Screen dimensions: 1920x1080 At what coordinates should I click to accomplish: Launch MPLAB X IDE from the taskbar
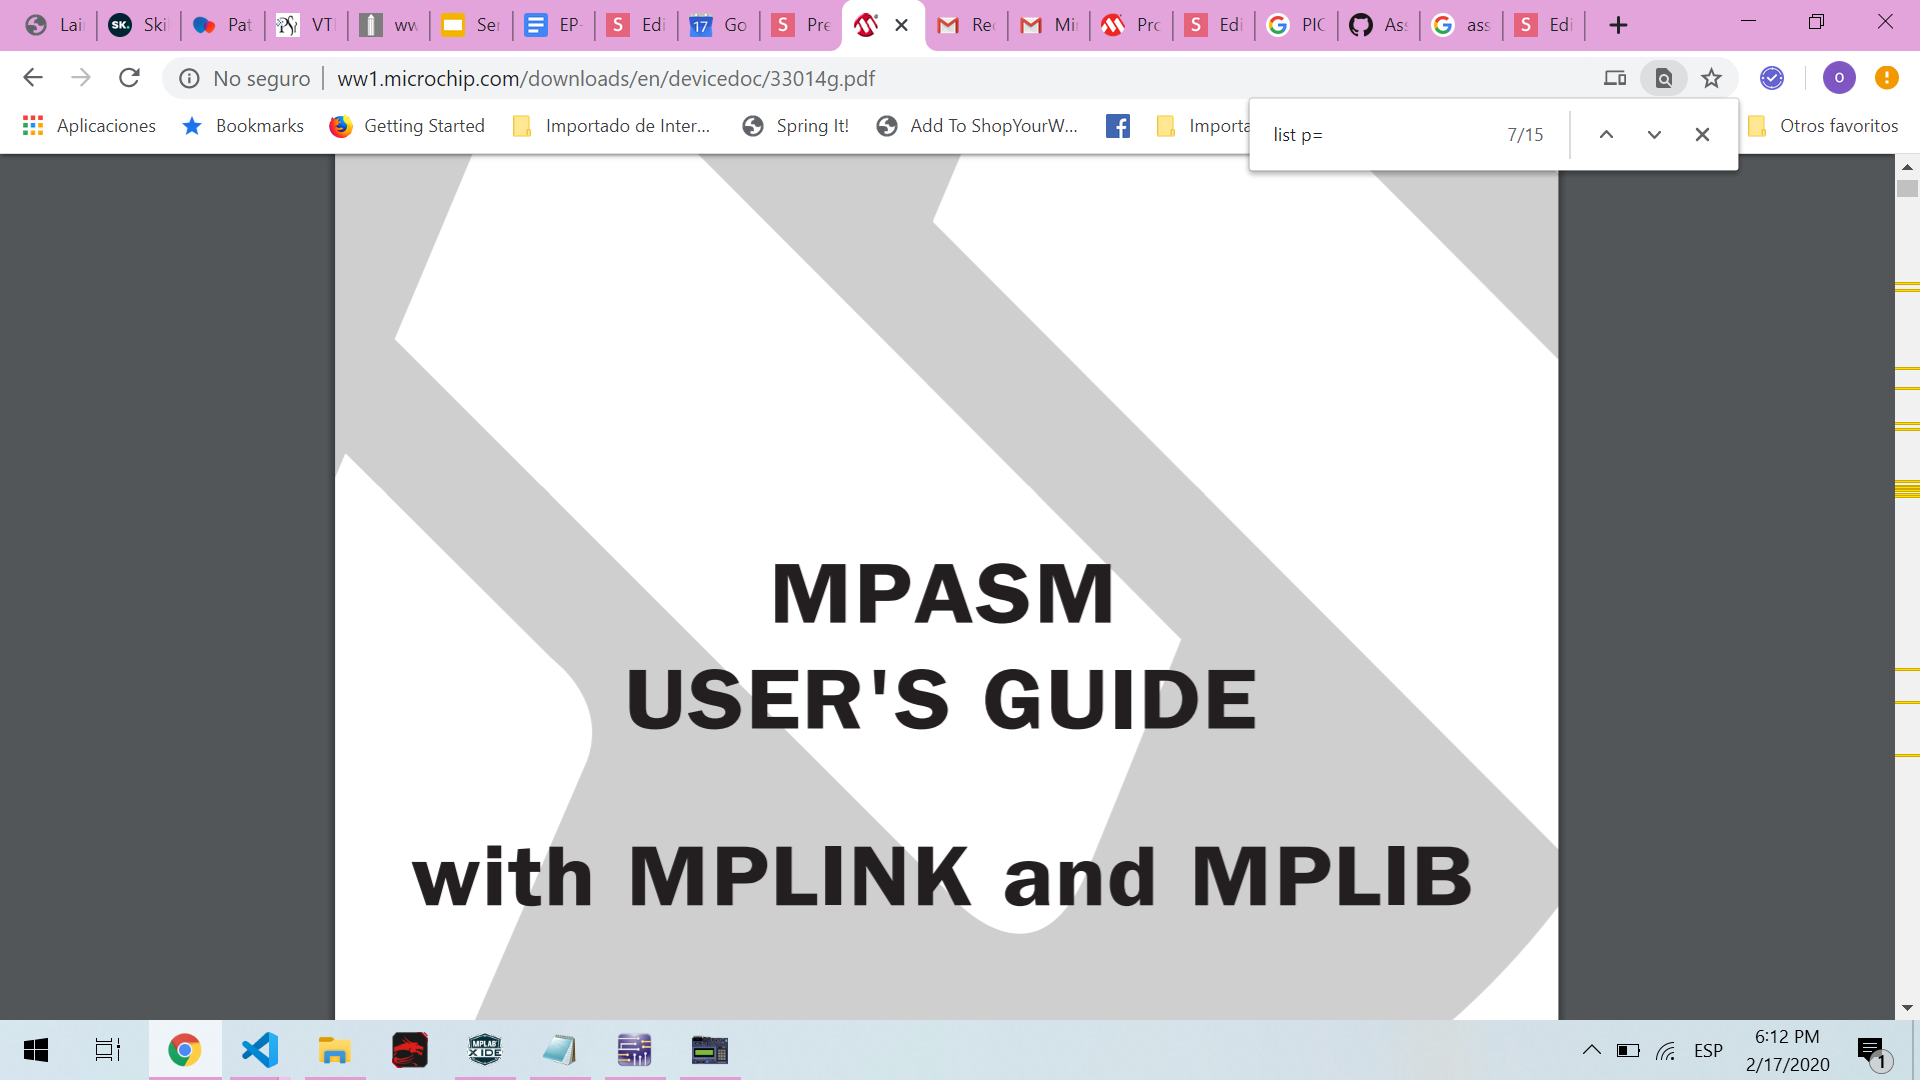pos(484,1050)
